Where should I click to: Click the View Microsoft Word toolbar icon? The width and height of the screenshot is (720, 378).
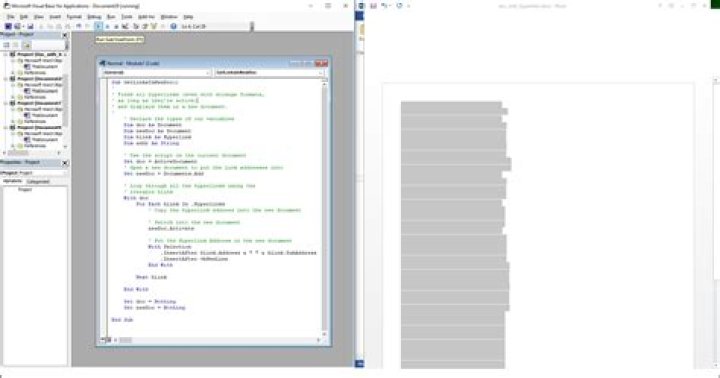tap(8, 26)
